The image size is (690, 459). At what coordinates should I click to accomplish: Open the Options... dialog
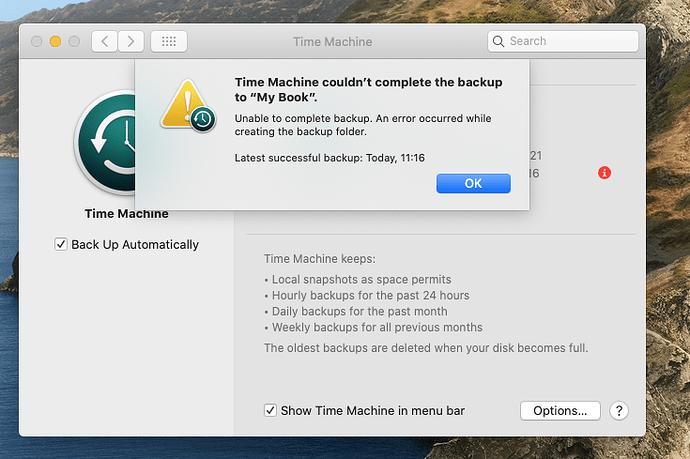point(560,411)
